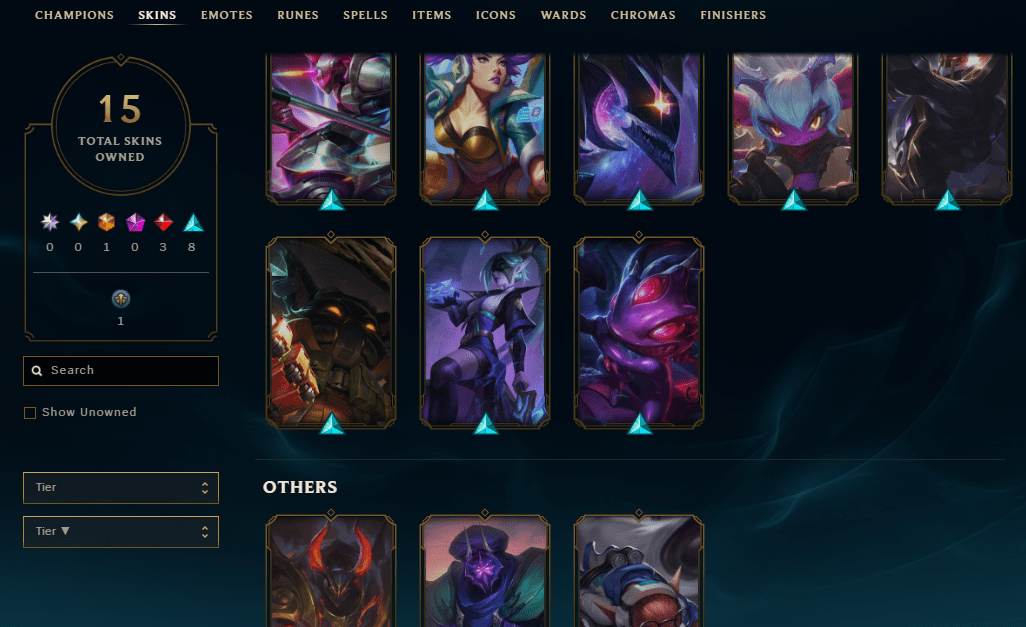Open the Emotes tab
1026x627 pixels.
226,15
